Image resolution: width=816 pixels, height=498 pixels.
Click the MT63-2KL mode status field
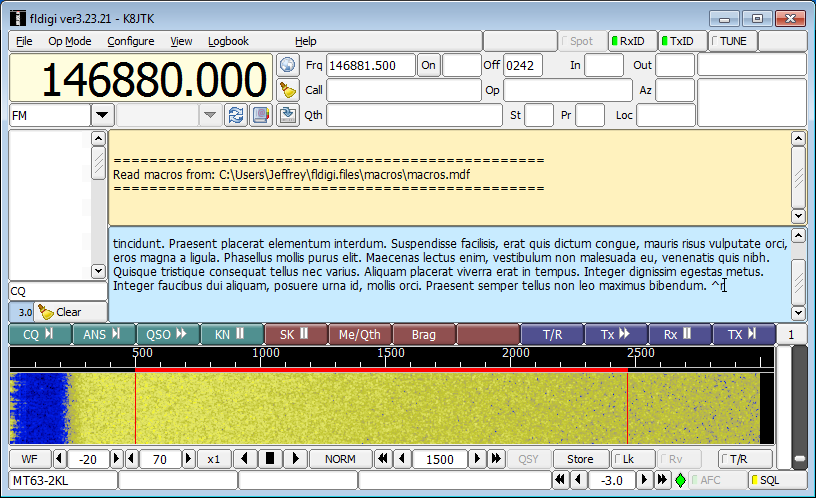63,480
